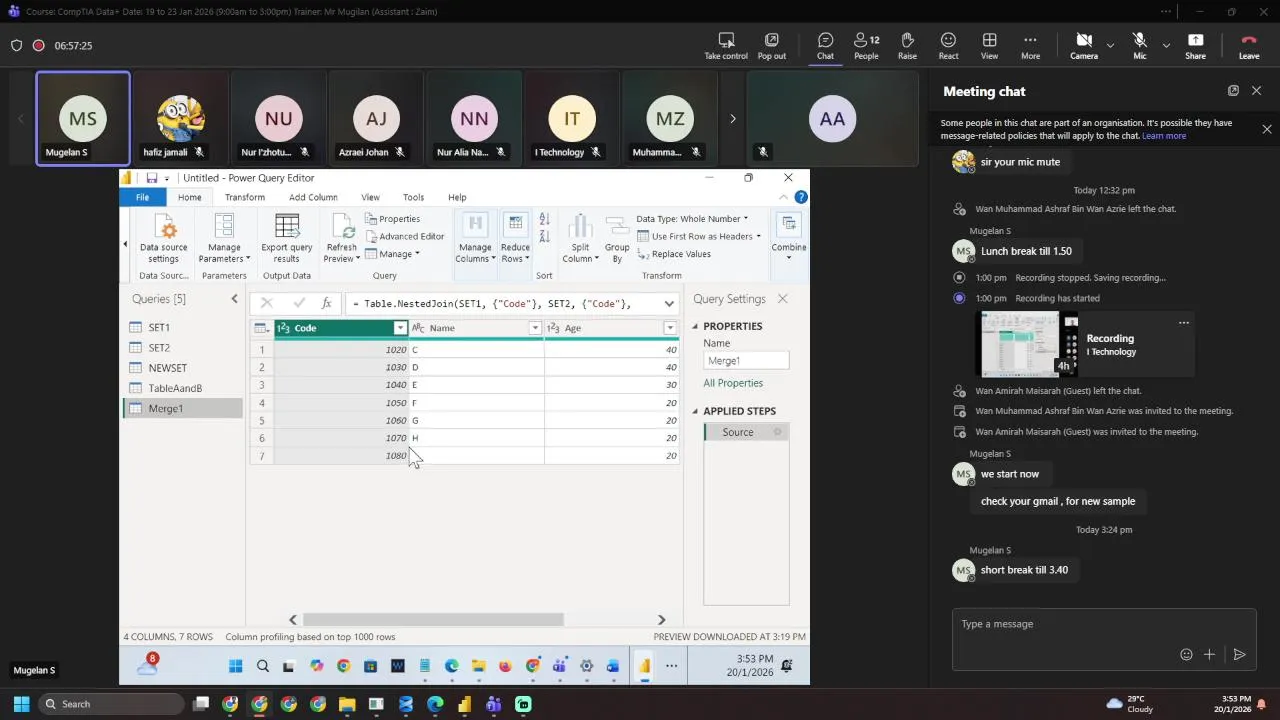1280x720 pixels.
Task: Toggle the Camera on or off
Action: pyautogui.click(x=1084, y=46)
